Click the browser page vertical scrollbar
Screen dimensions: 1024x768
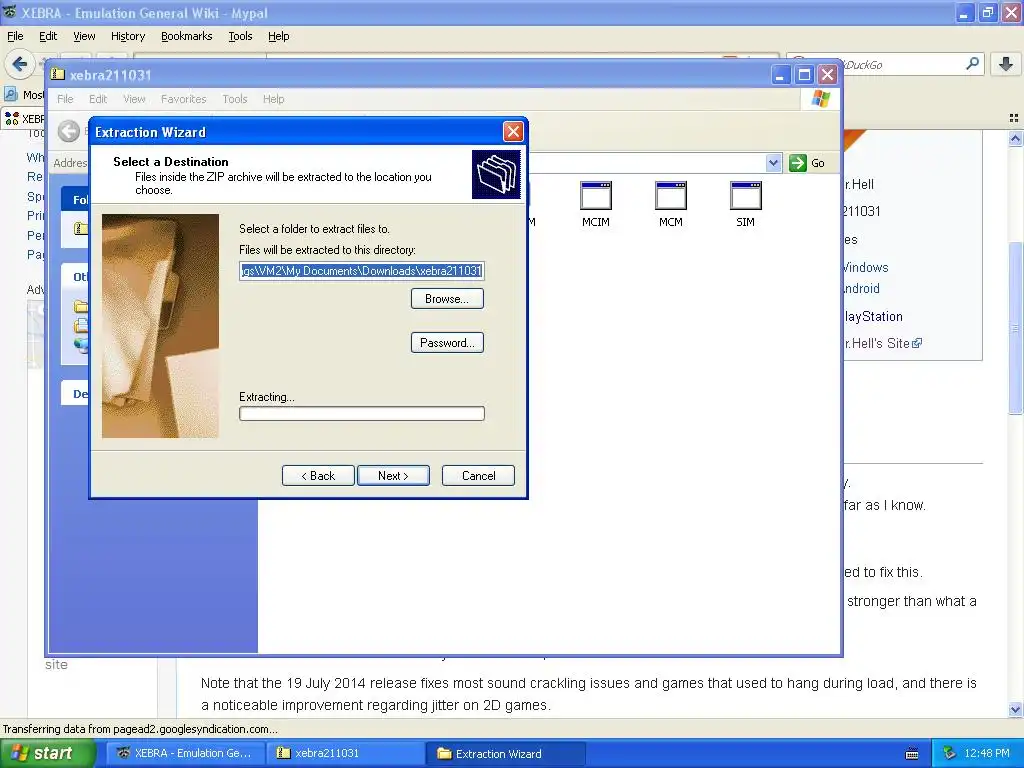(1015, 327)
